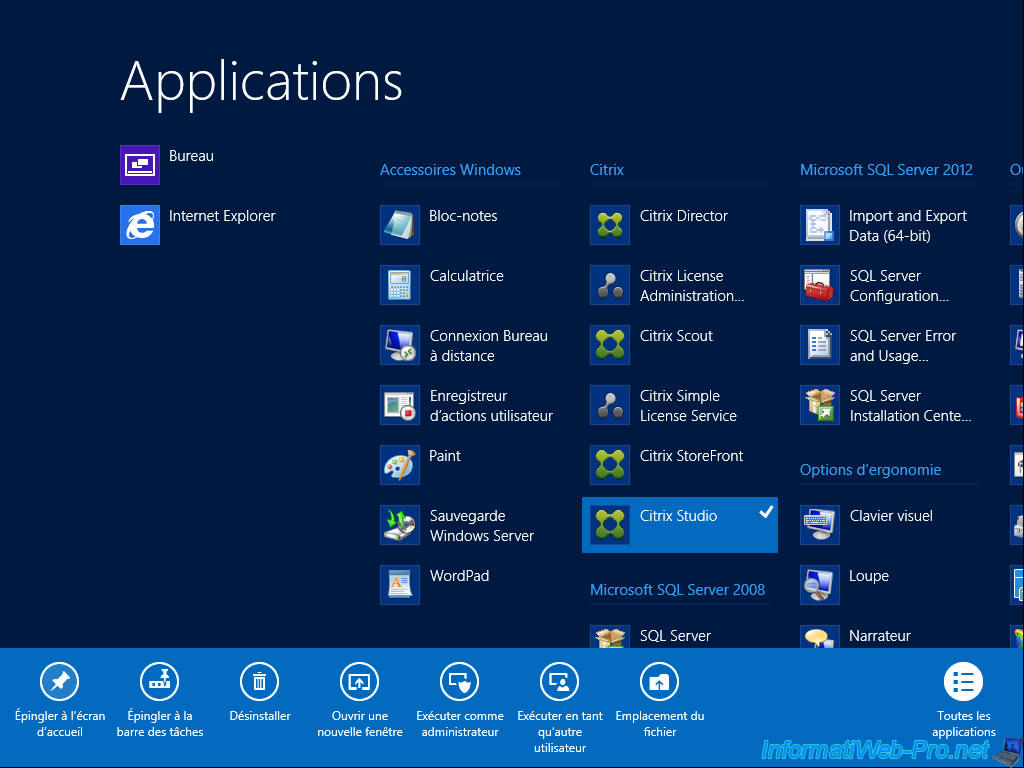The image size is (1024, 768).
Task: Click the Désinstaller caption in the app bar
Action: coord(260,716)
